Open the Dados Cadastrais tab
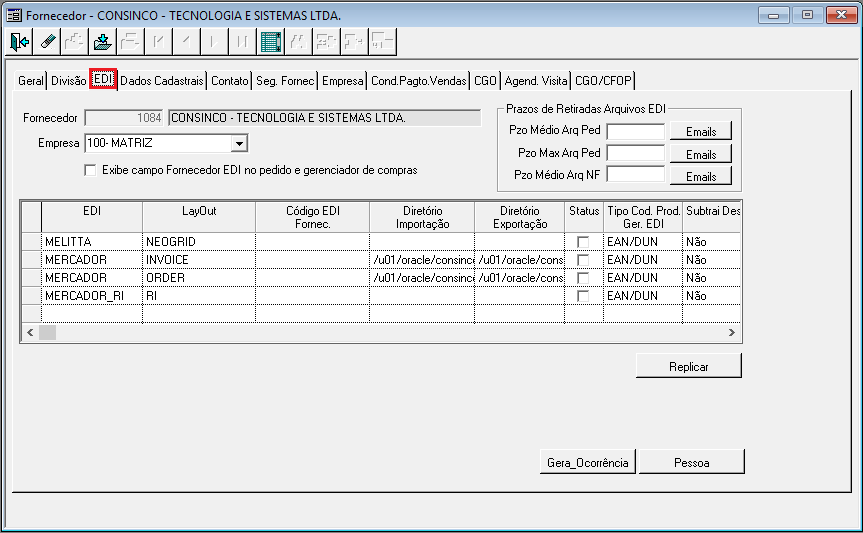863x533 pixels. [162, 81]
